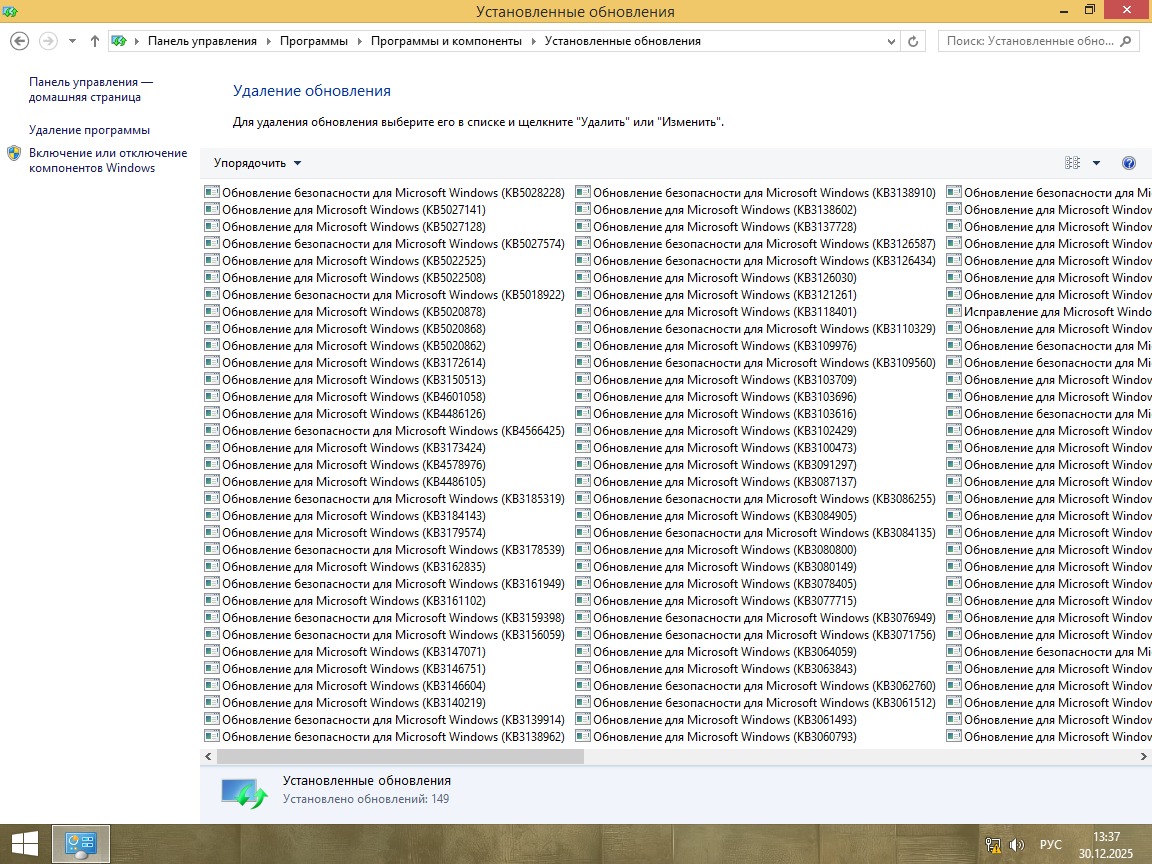Viewport: 1152px width, 864px height.
Task: Expand the address bar history dropdown
Action: click(892, 41)
